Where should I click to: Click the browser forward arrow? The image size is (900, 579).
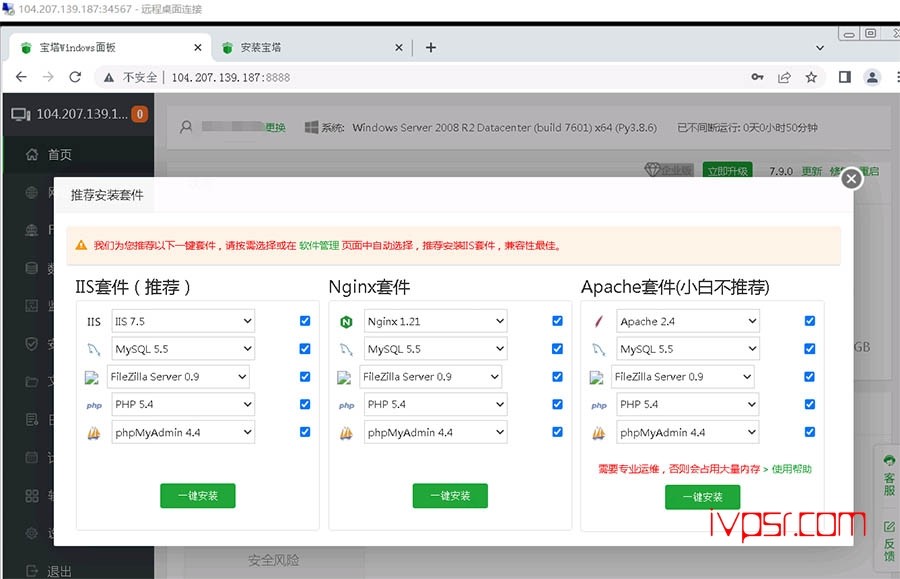click(x=48, y=77)
